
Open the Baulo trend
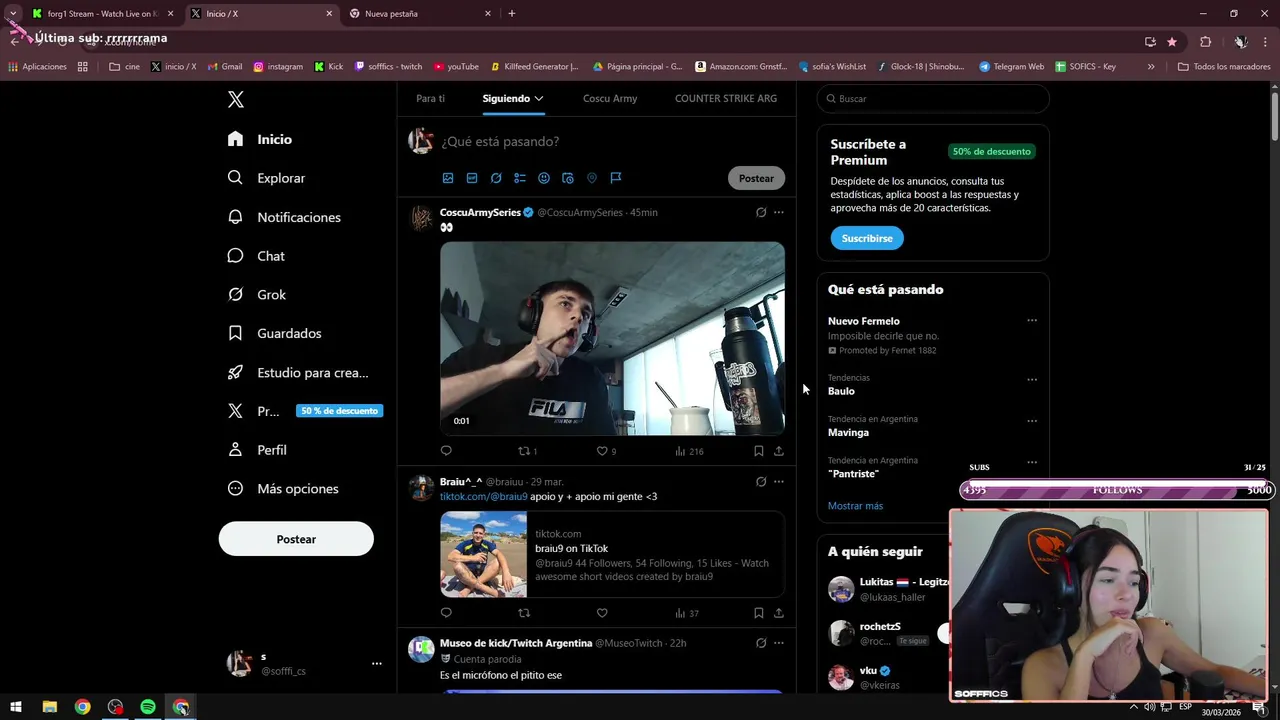tap(841, 391)
